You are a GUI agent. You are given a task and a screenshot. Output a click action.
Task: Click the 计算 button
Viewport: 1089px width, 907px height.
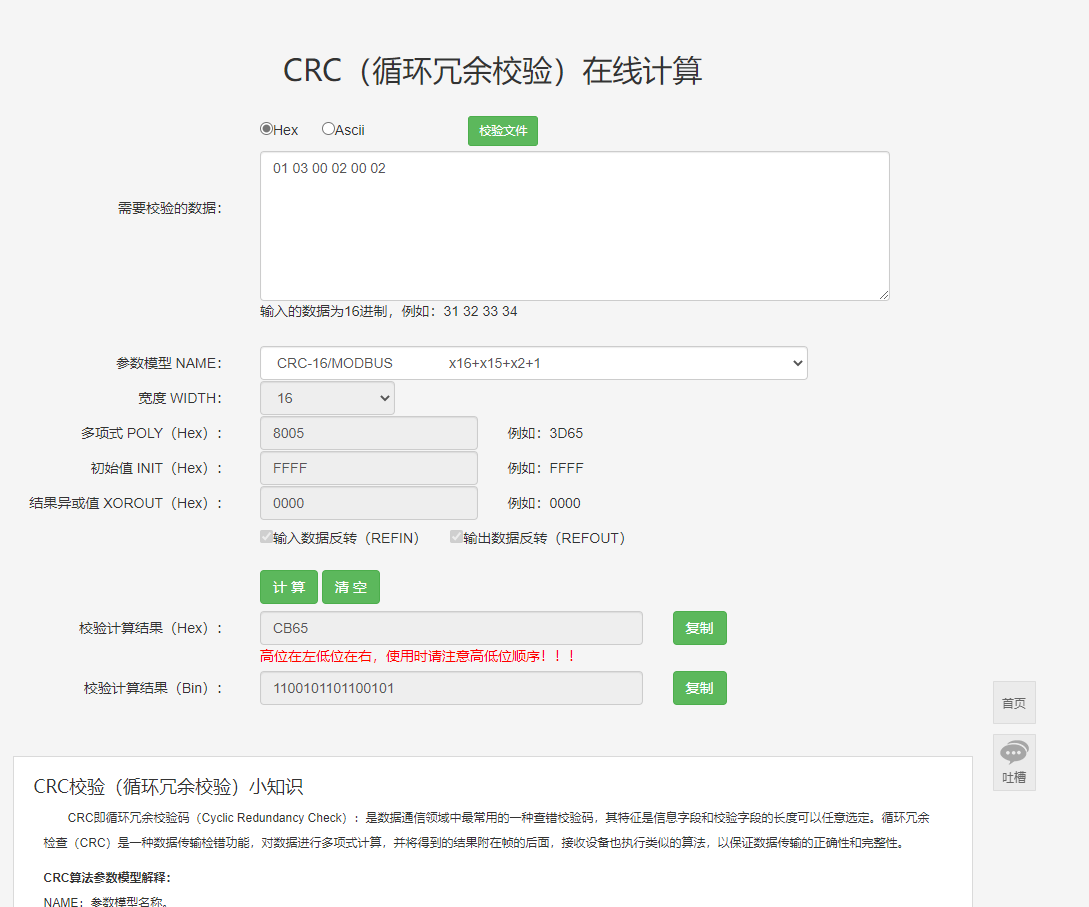tap(289, 587)
